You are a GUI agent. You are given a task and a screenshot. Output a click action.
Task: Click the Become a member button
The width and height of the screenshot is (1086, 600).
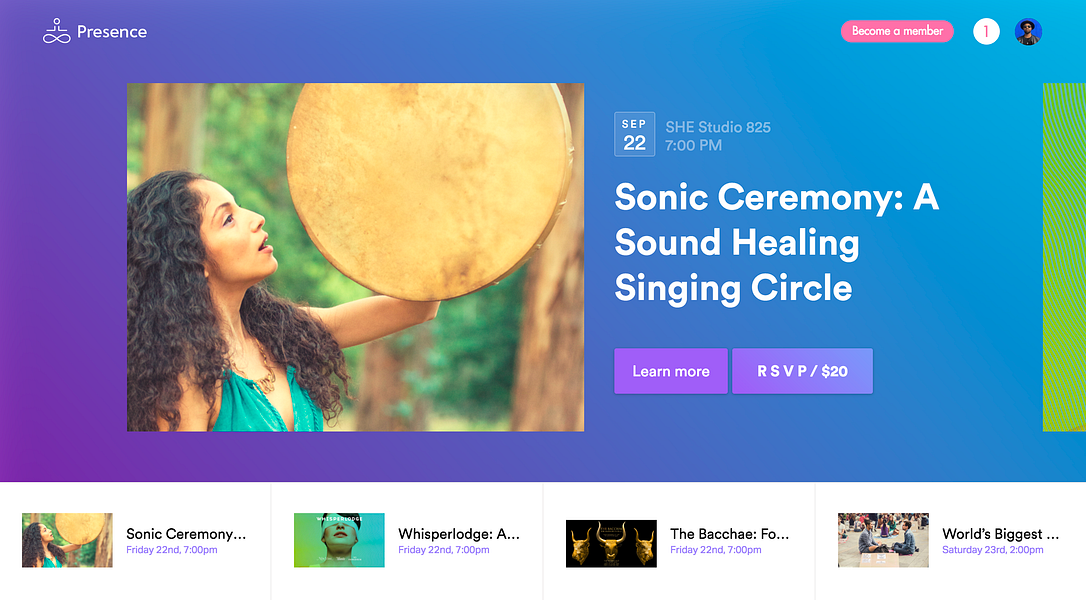897,31
